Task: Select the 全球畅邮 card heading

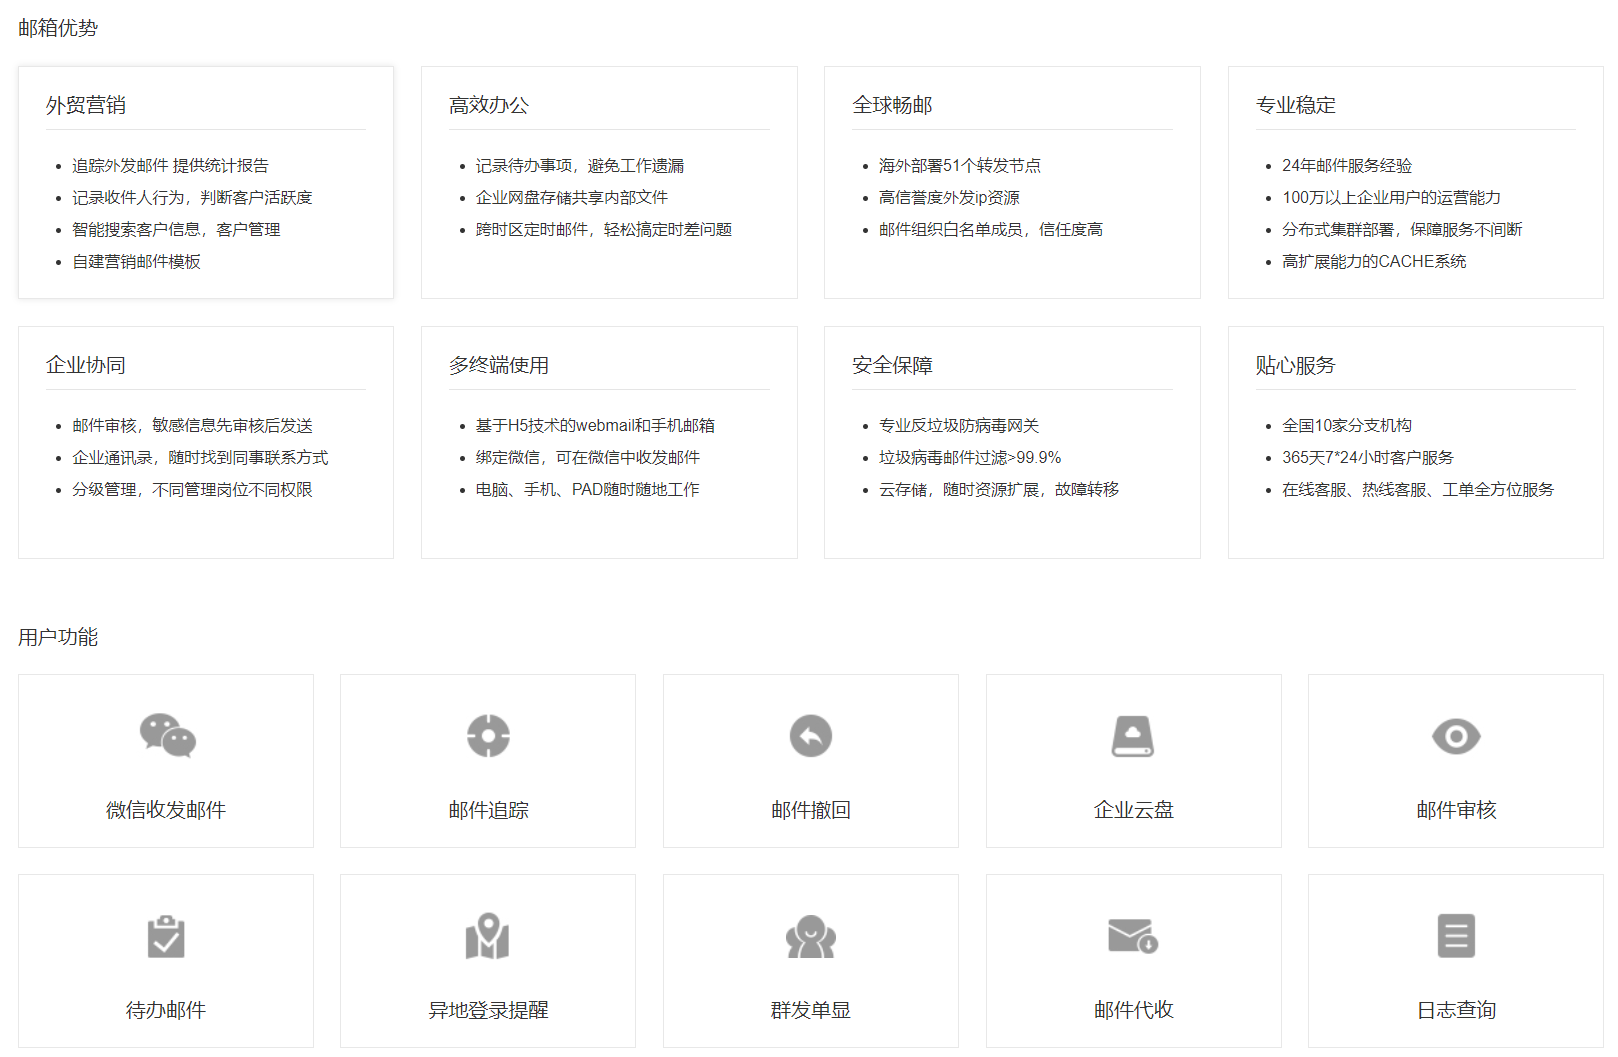Action: point(892,105)
